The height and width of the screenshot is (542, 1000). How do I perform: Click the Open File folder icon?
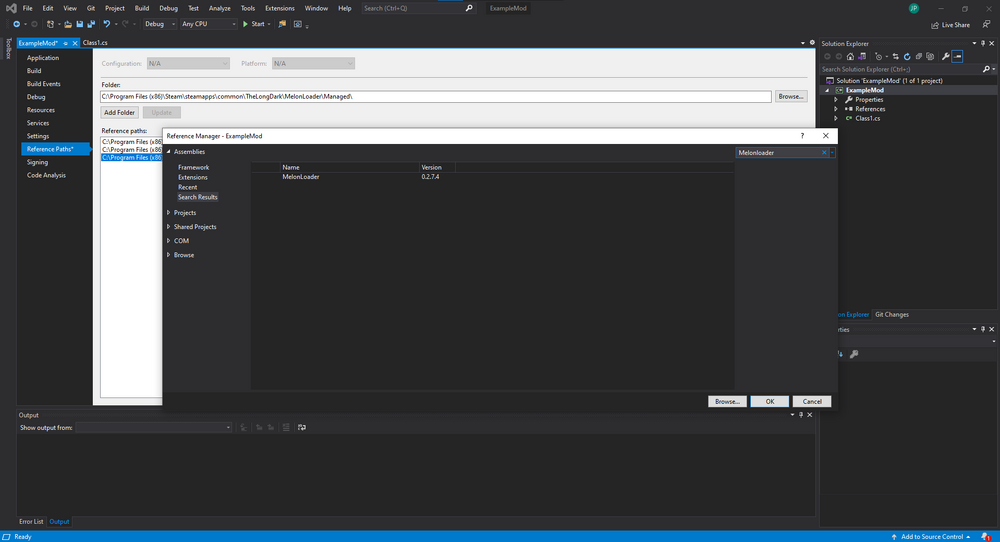pyautogui.click(x=68, y=24)
